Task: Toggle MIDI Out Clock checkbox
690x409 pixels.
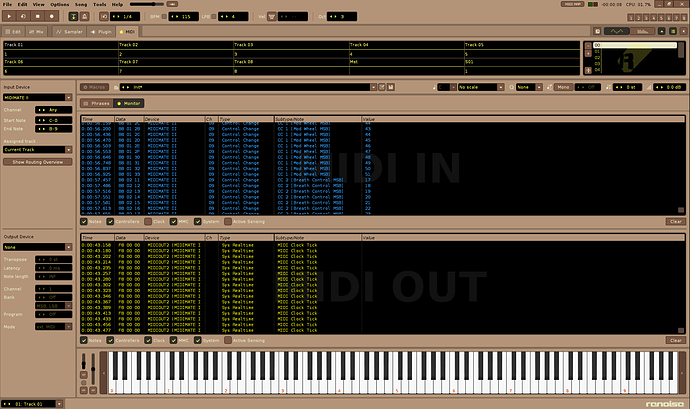Action: click(x=148, y=340)
